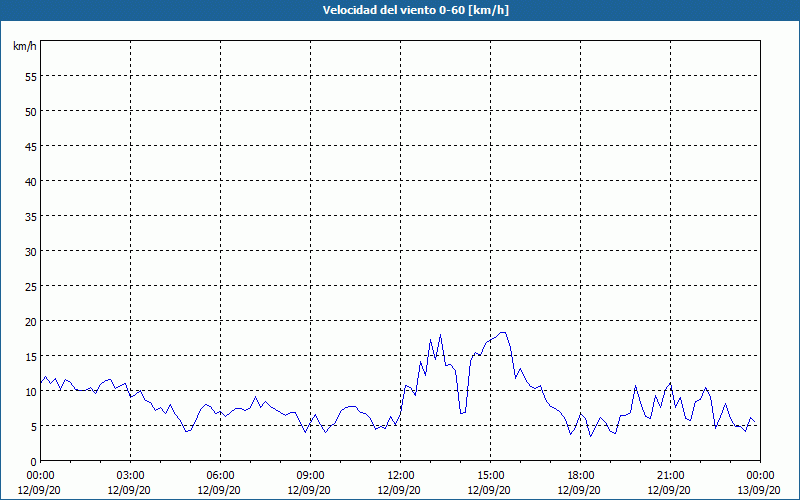
Task: Click the y-axis value 0
Action: (34, 462)
